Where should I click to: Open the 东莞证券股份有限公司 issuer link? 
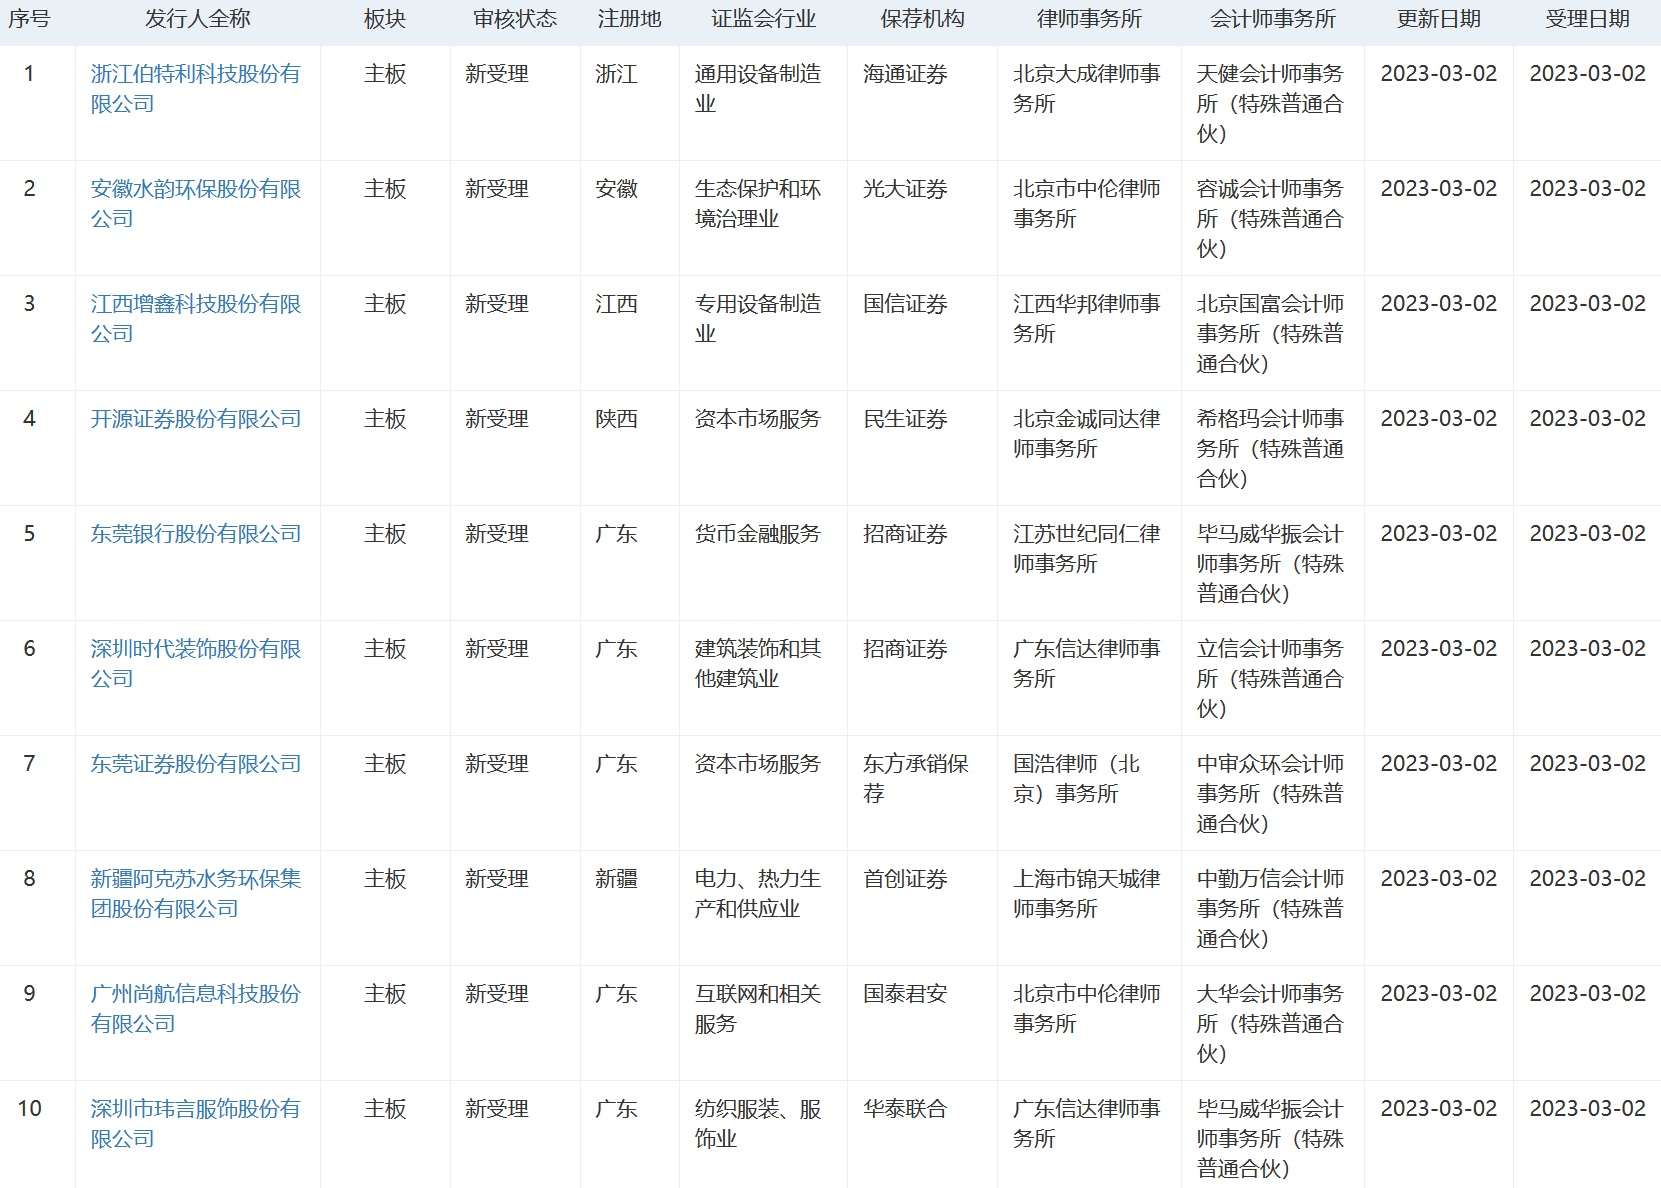(x=195, y=764)
